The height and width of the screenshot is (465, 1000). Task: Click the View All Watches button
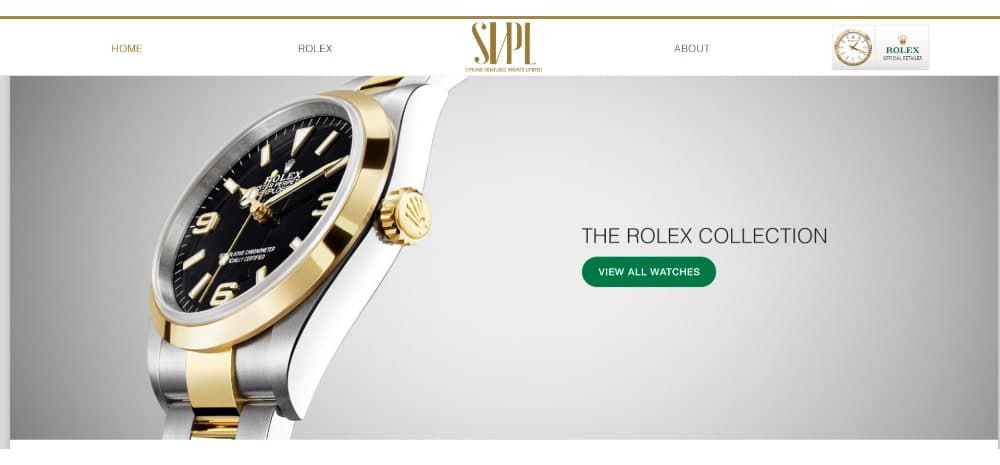[x=649, y=272]
